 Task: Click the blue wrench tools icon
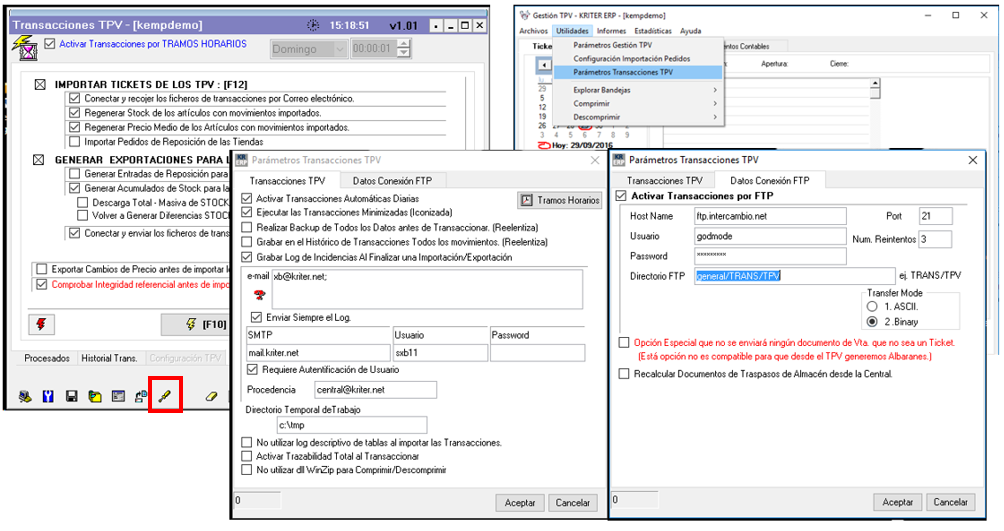tap(48, 396)
